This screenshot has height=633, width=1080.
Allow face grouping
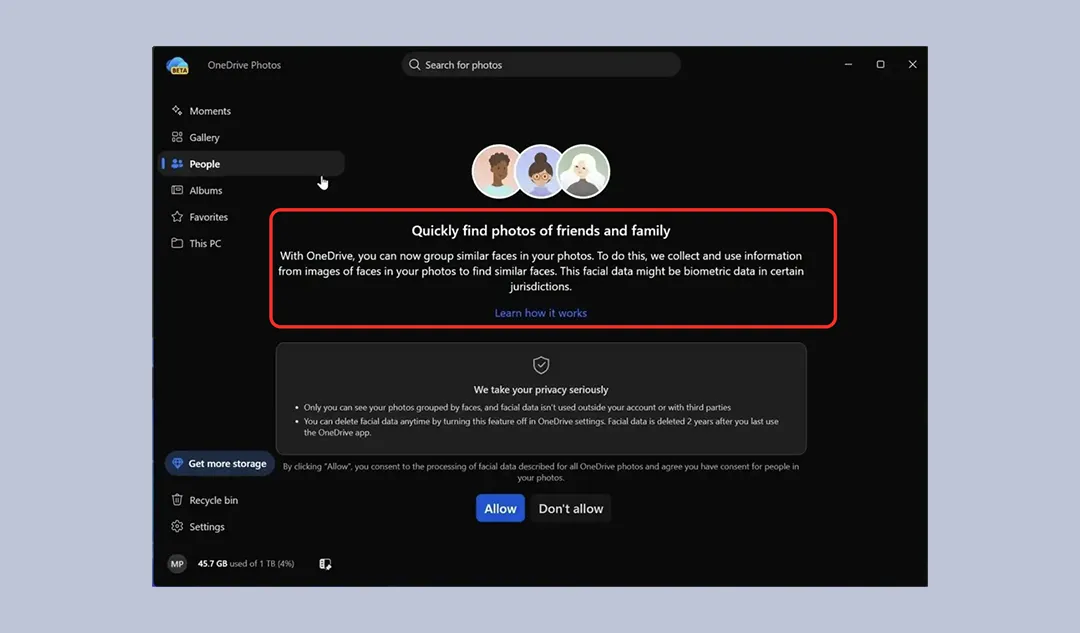(x=500, y=508)
